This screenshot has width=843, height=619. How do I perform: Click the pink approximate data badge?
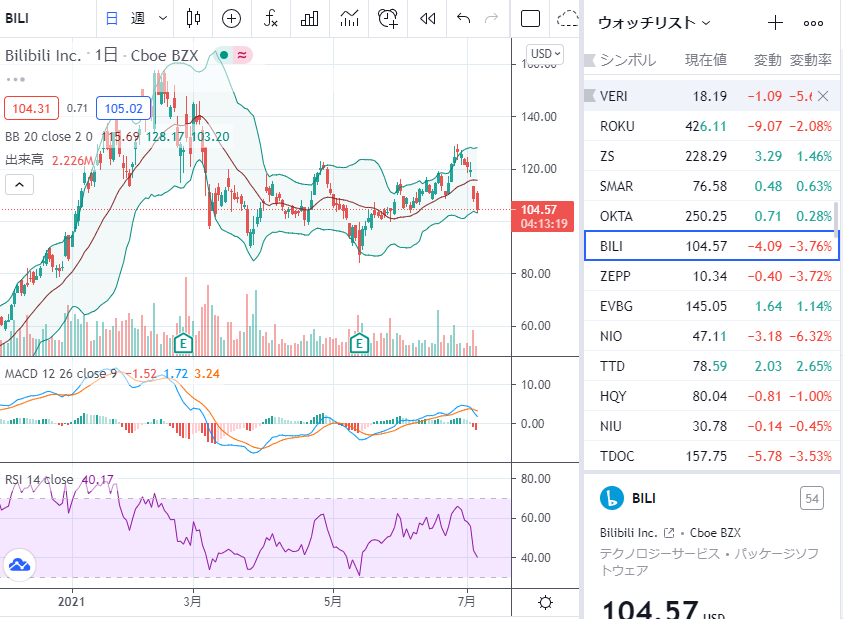point(242,55)
